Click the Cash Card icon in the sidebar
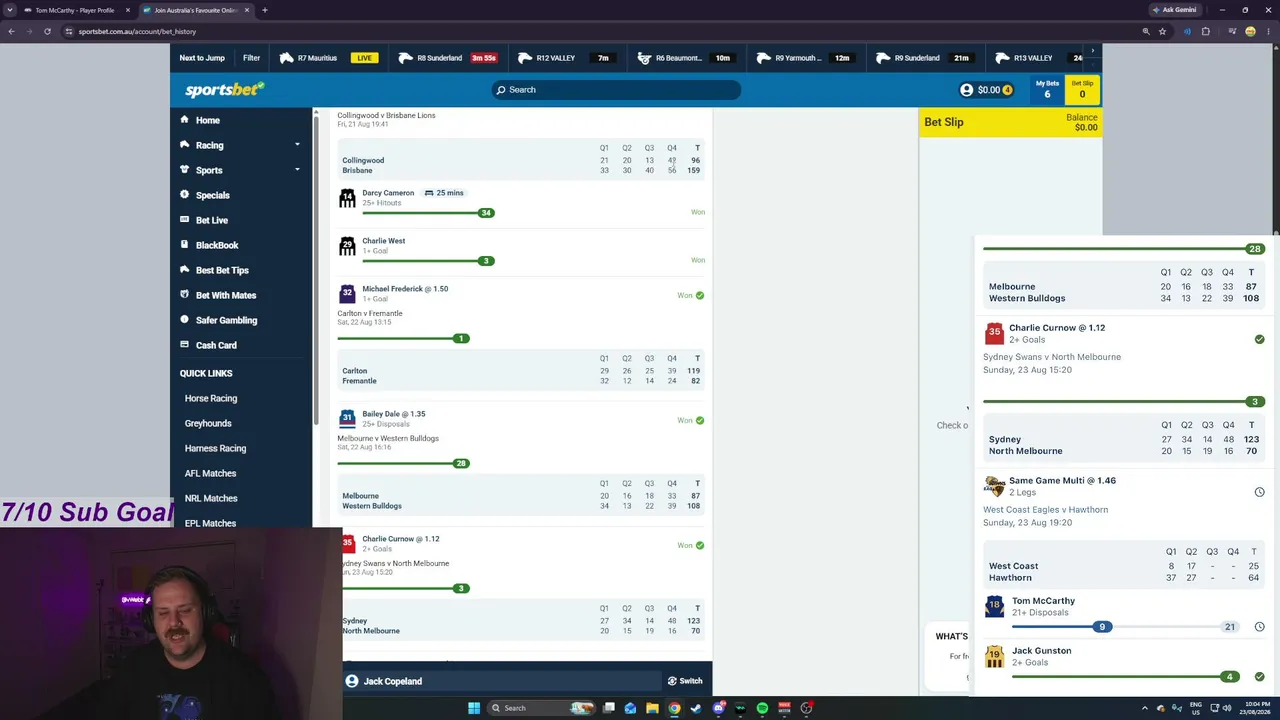 (184, 345)
